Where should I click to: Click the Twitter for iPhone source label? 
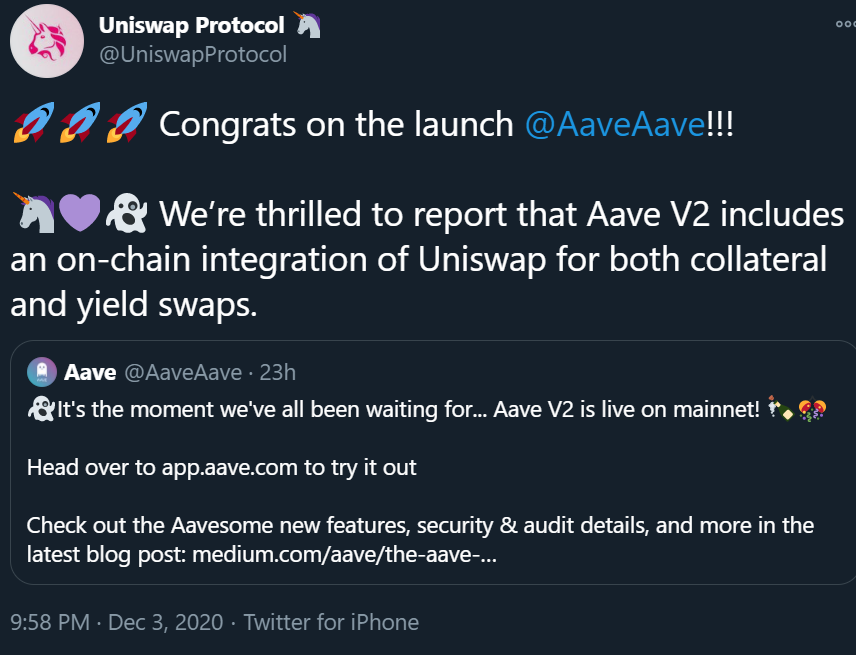(331, 622)
